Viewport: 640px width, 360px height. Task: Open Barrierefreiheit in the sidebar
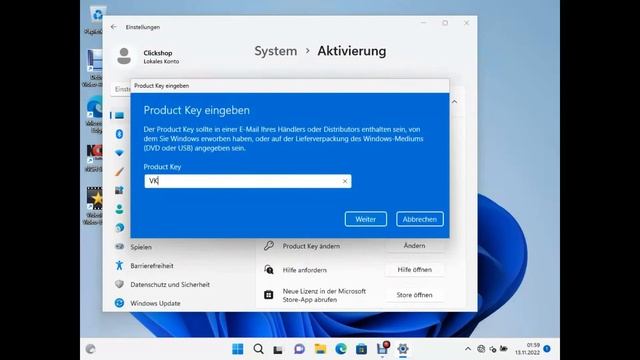click(152, 266)
